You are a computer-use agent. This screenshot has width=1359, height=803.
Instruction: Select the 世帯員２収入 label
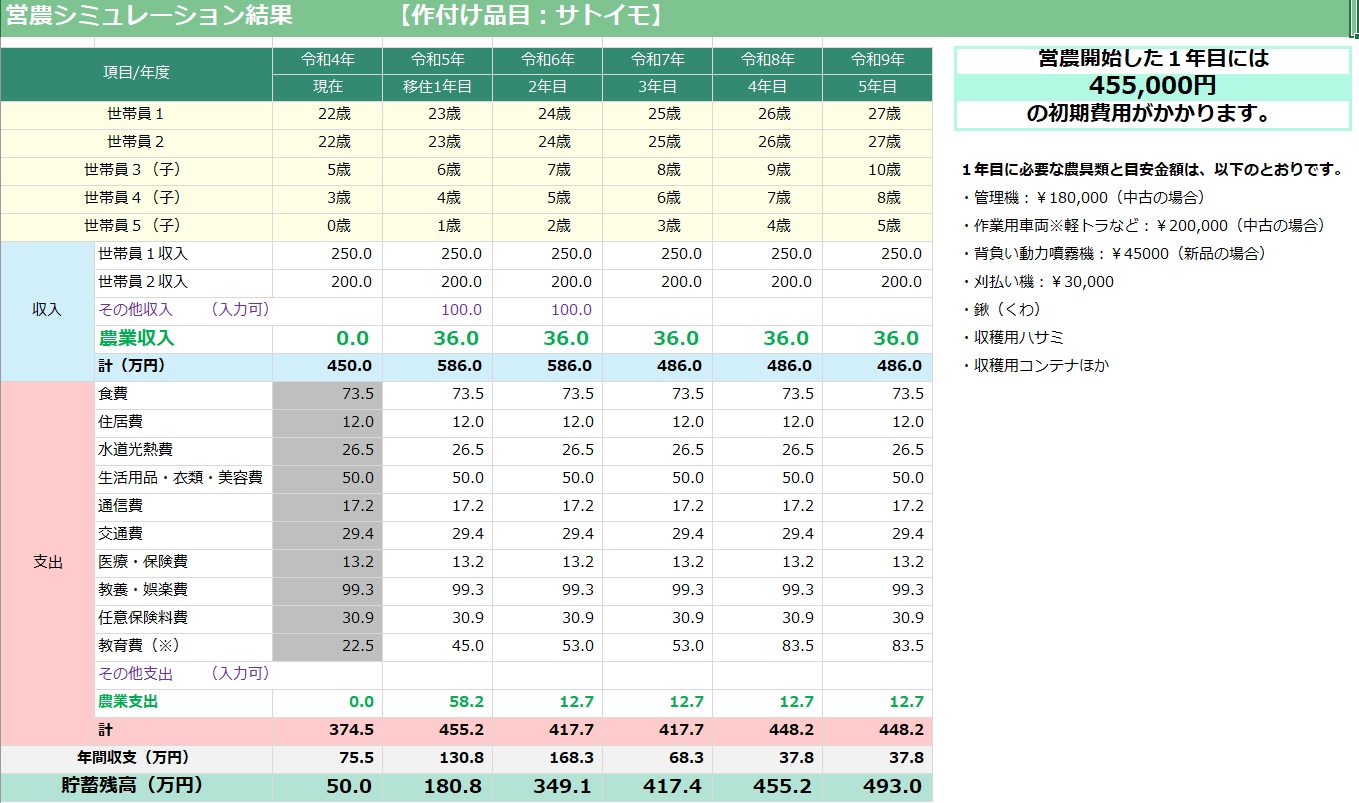point(184,282)
